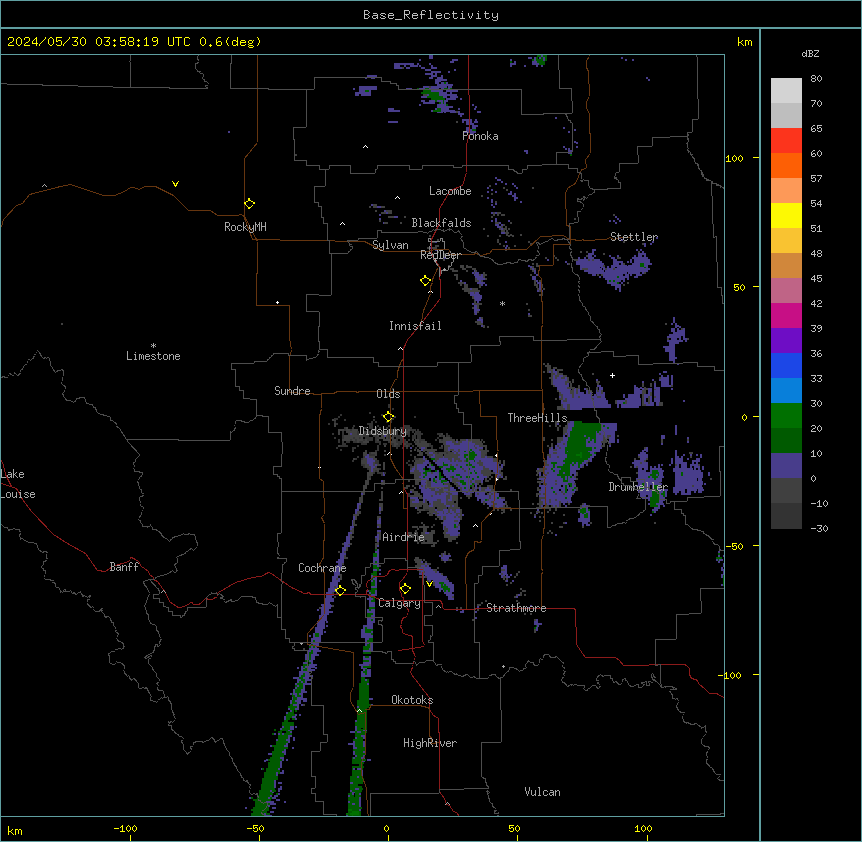Click the km unit label at bottom left
The image size is (862, 842).
14,831
